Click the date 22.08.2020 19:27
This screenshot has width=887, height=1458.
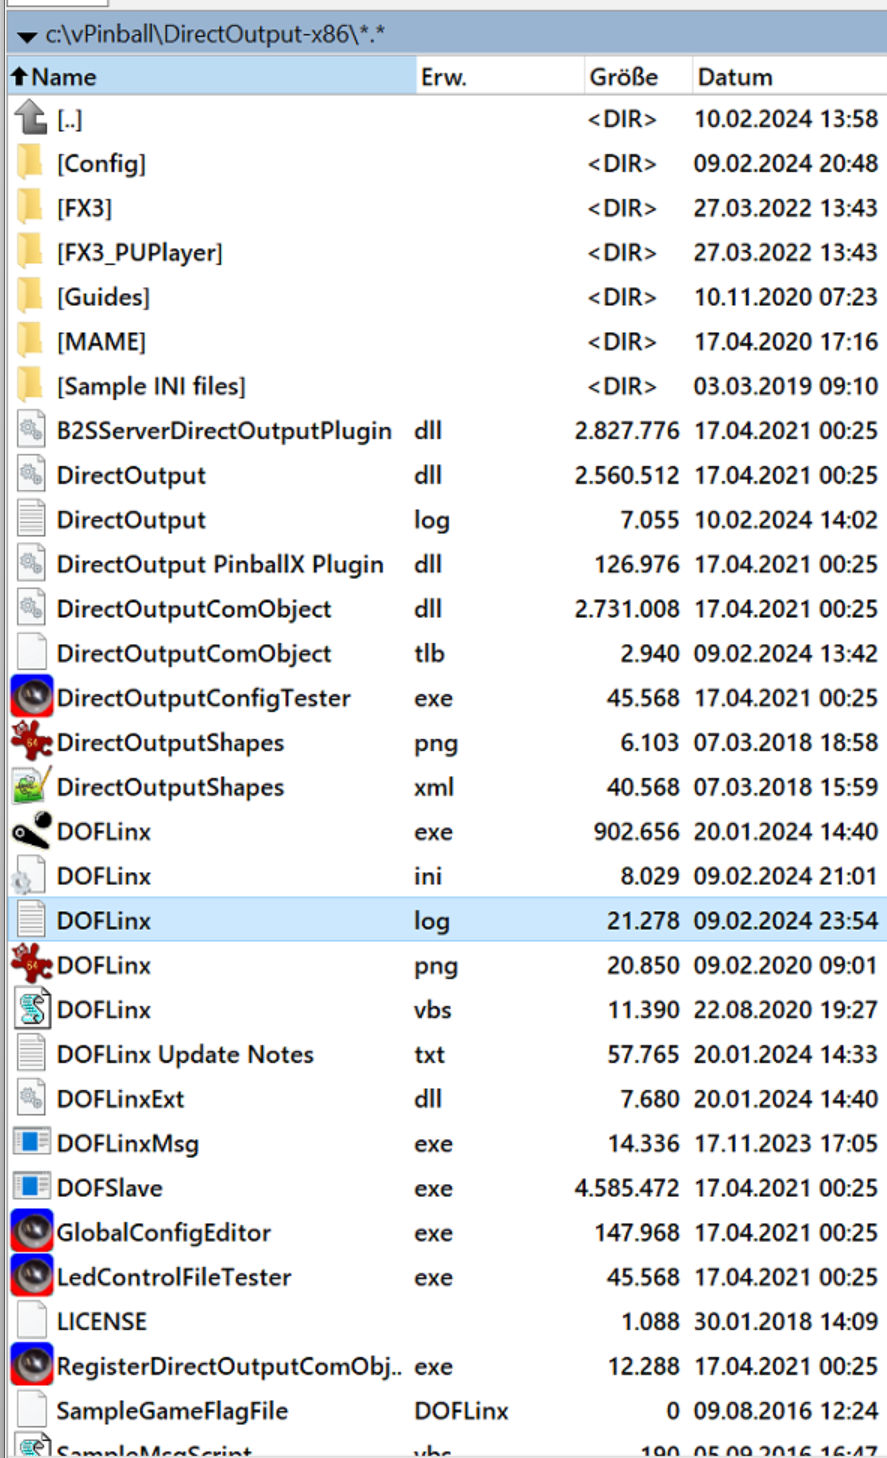[x=786, y=1009]
